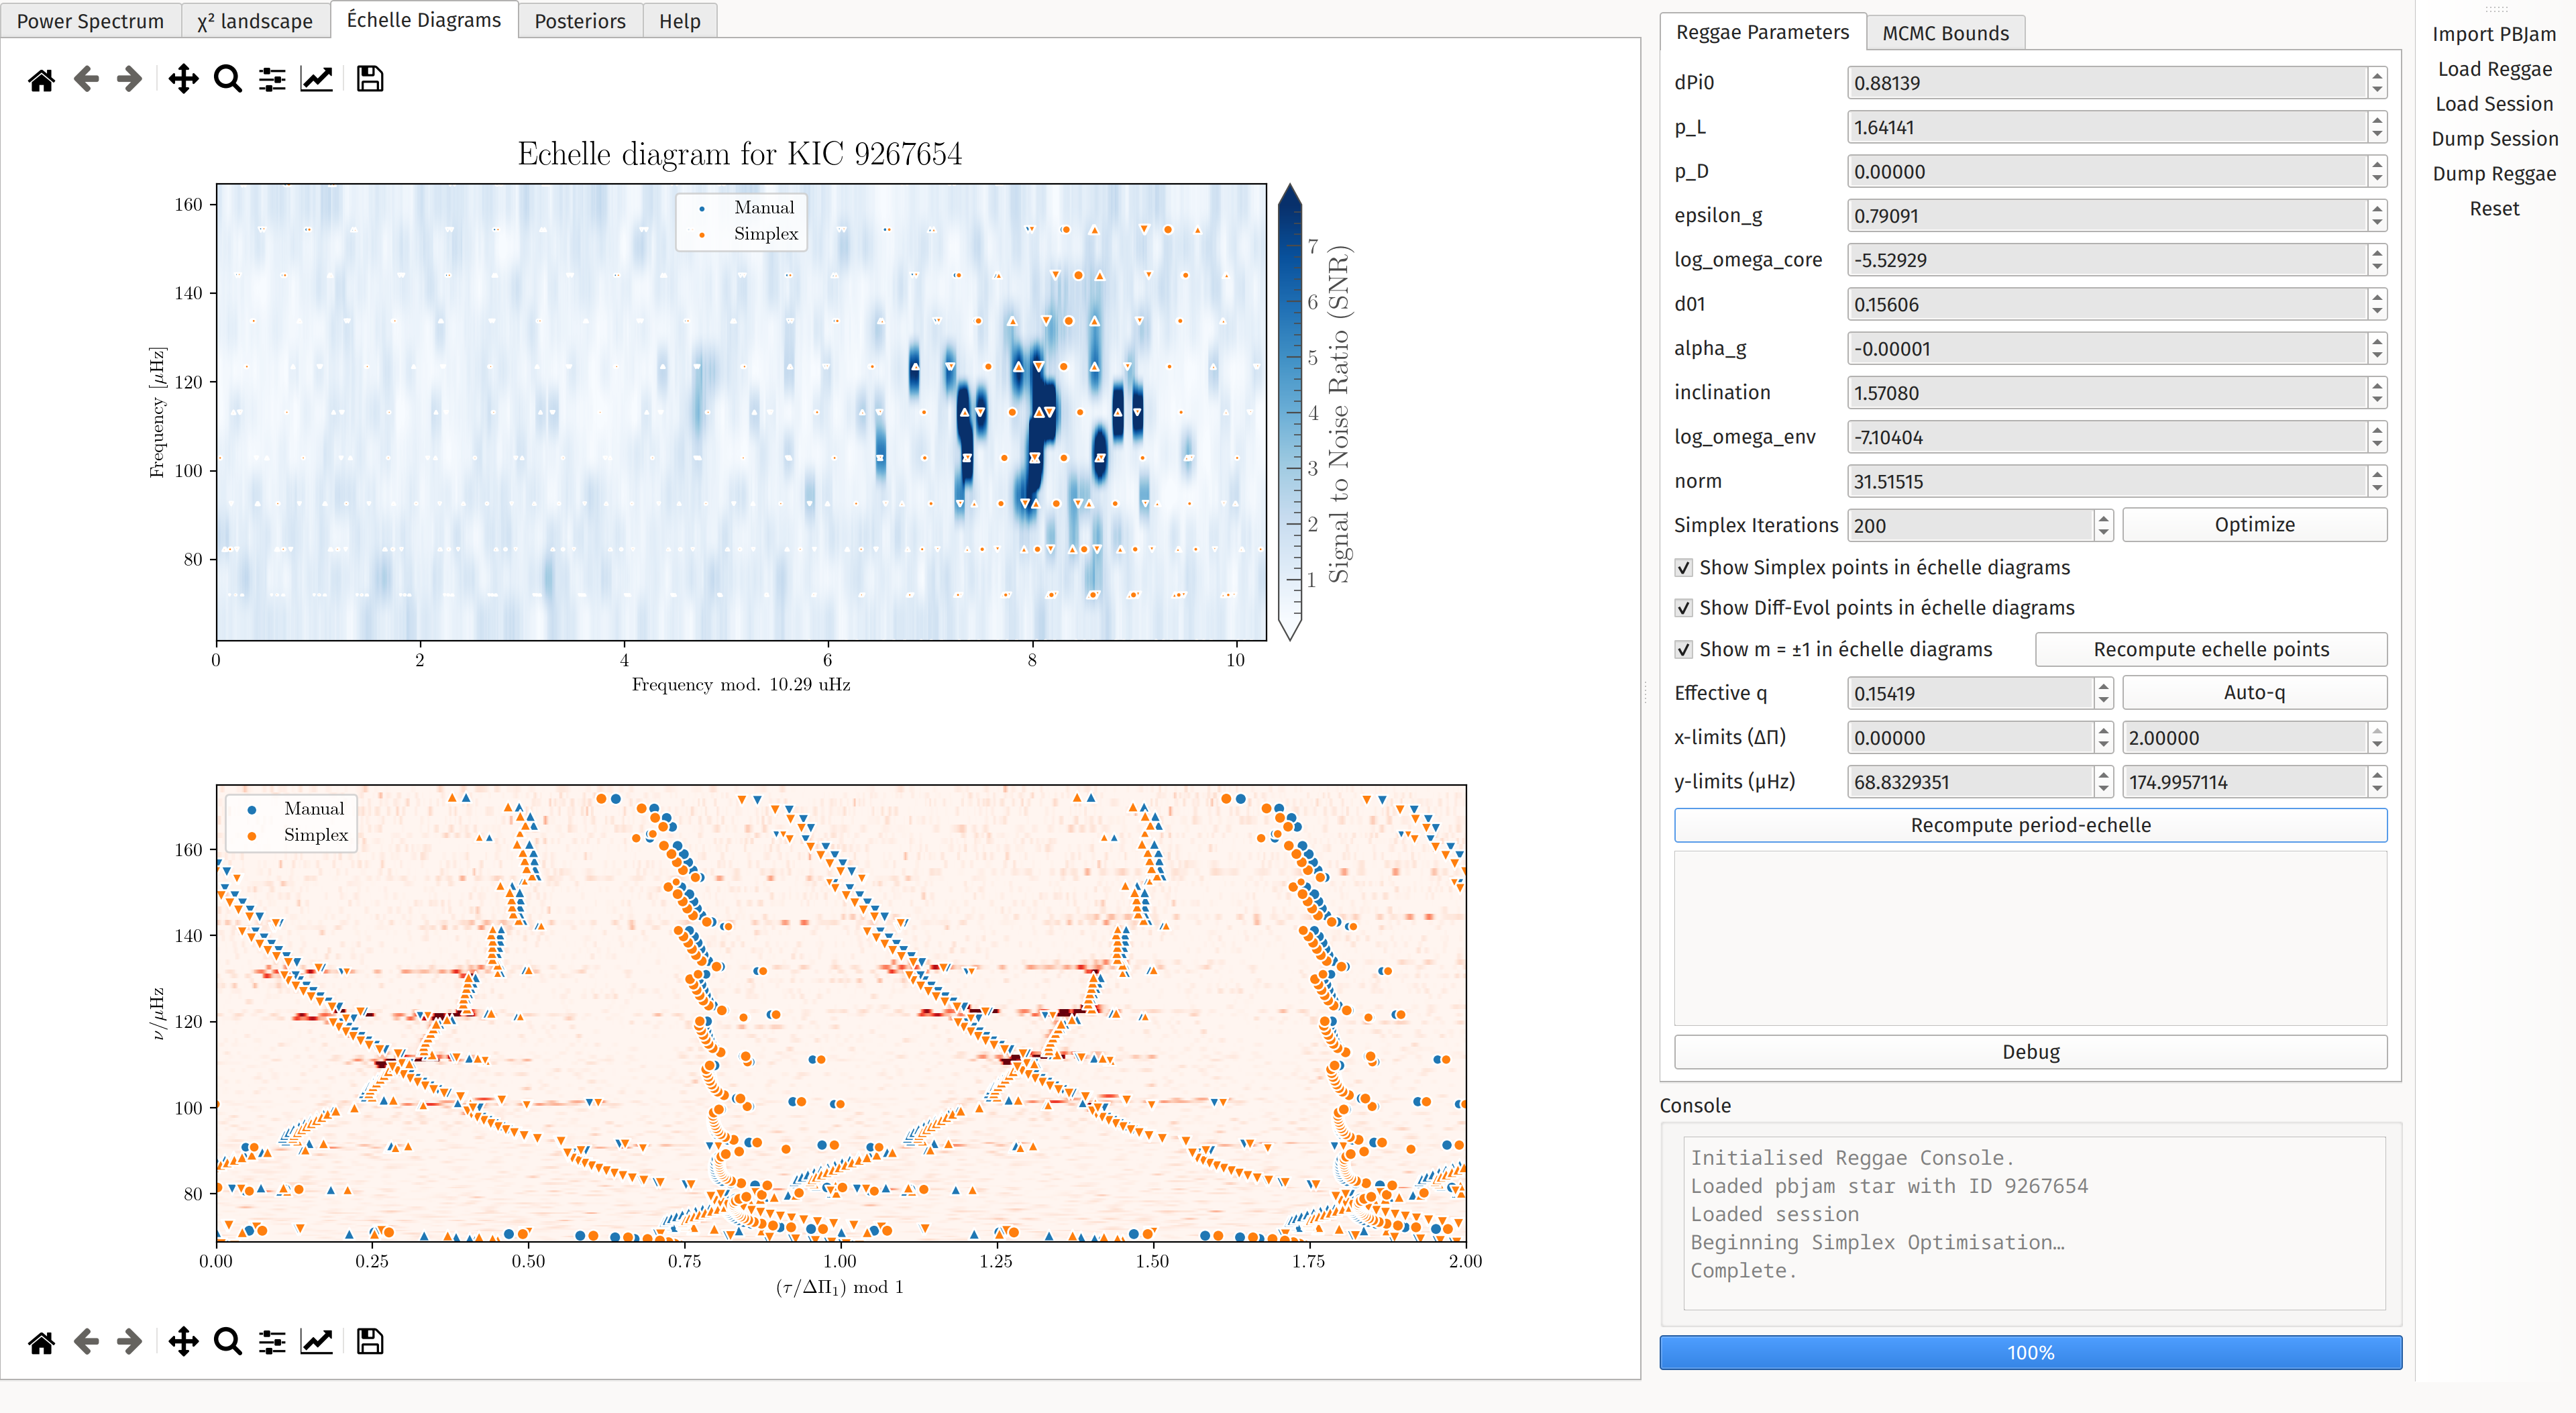Uncheck Show Diff-Evol points checkbox

[x=1684, y=608]
